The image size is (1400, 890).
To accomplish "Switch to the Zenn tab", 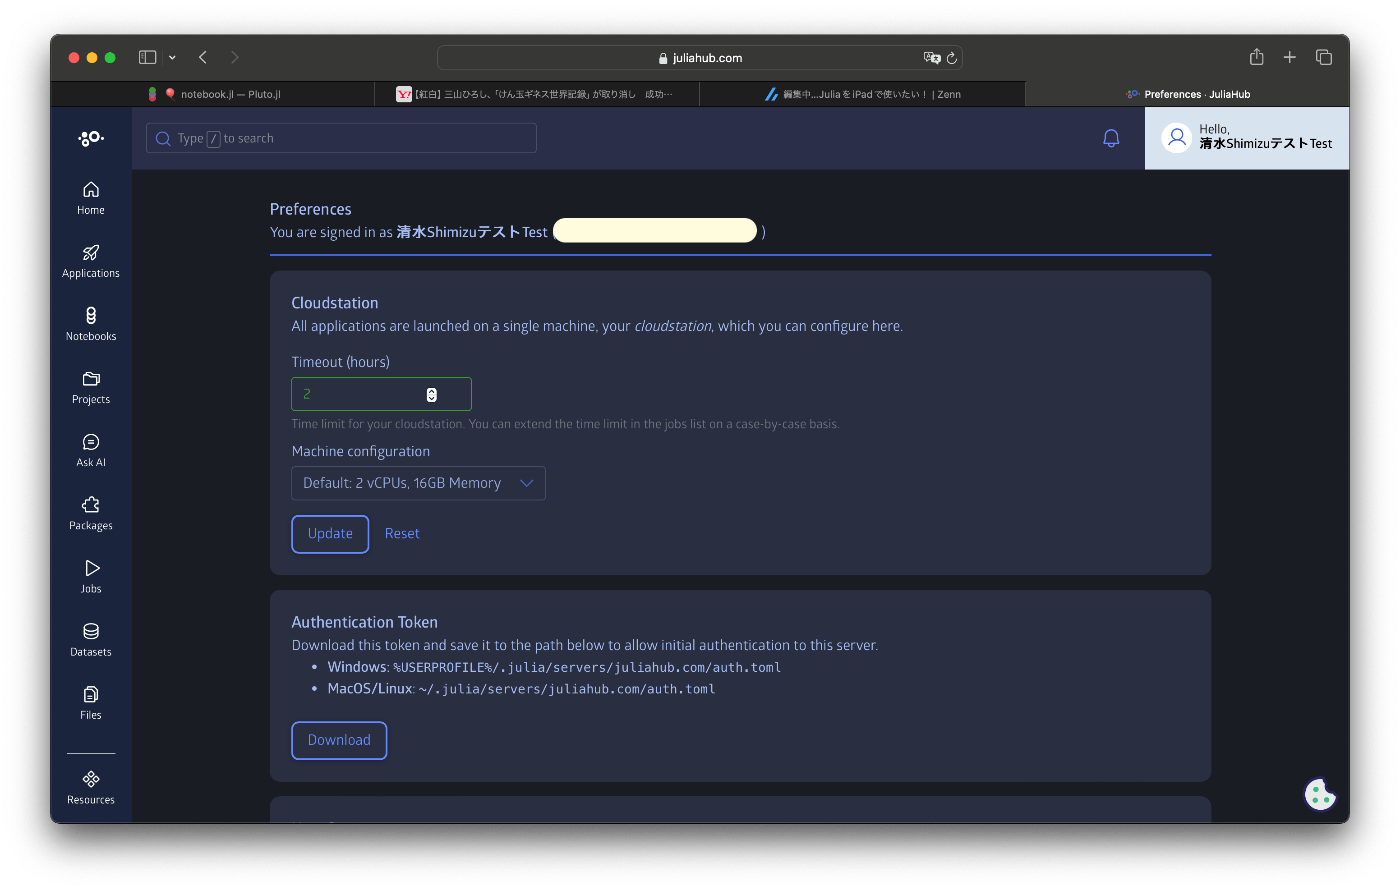I will [862, 94].
